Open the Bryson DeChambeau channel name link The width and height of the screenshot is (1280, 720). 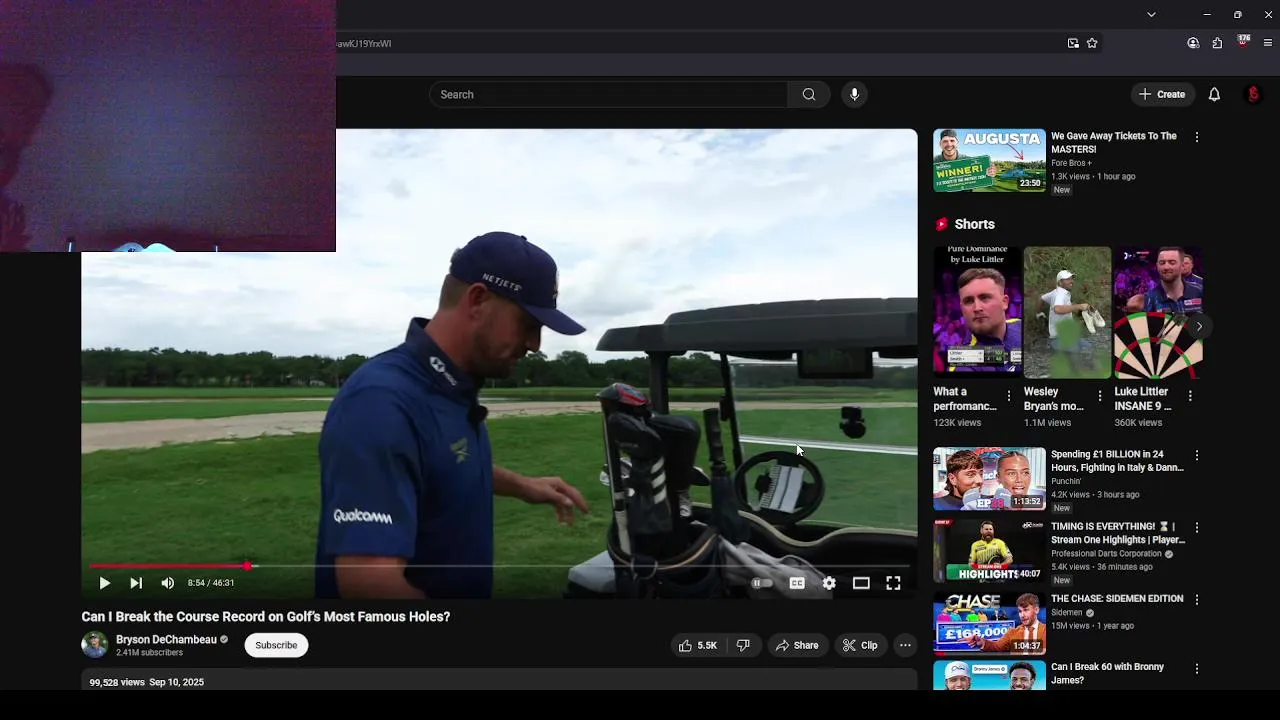[x=166, y=639]
